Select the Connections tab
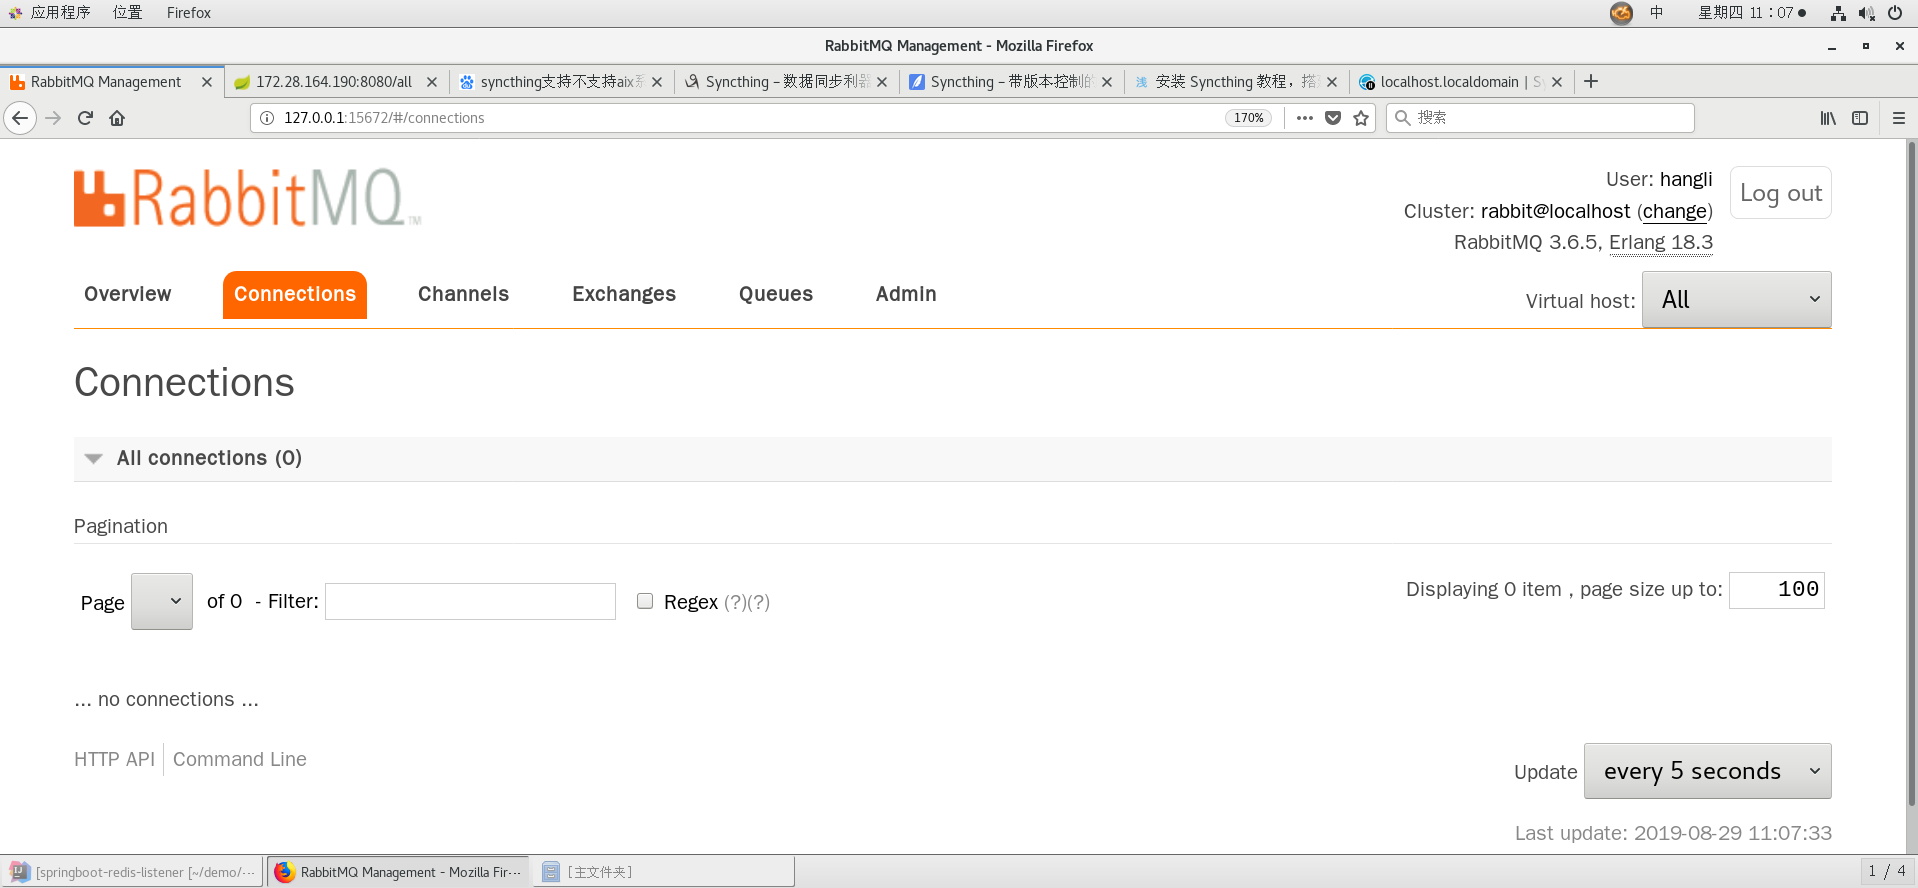Viewport: 1918px width, 888px height. tap(295, 294)
